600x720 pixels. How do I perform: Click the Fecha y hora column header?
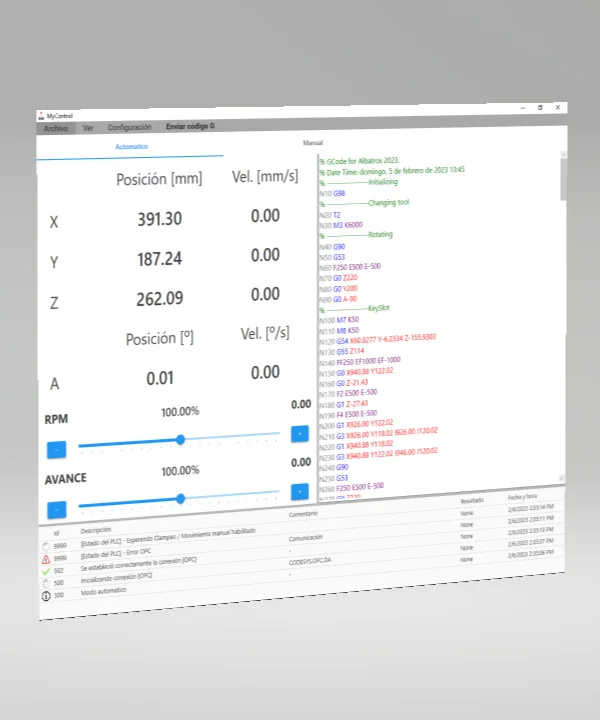coord(522,497)
